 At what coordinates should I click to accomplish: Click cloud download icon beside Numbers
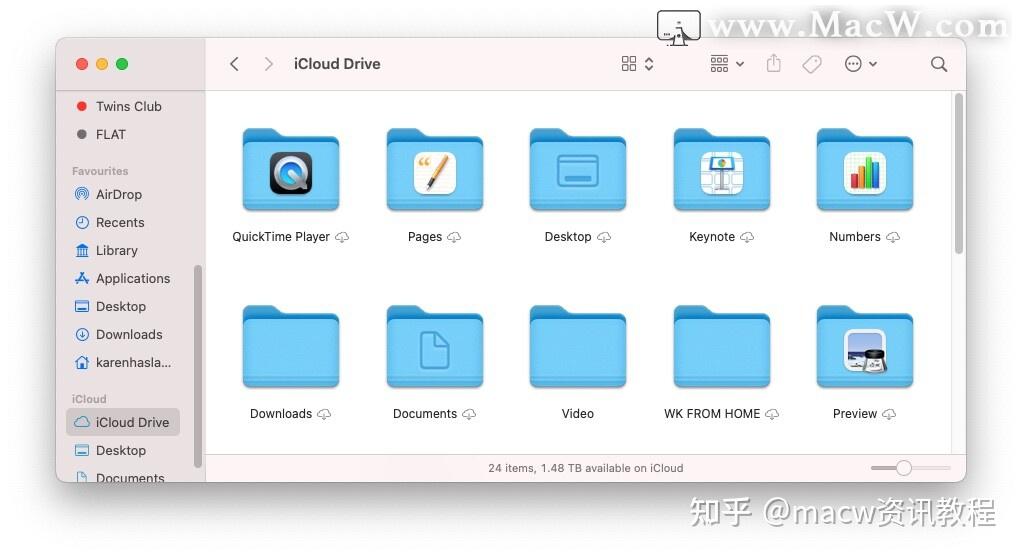coord(893,237)
